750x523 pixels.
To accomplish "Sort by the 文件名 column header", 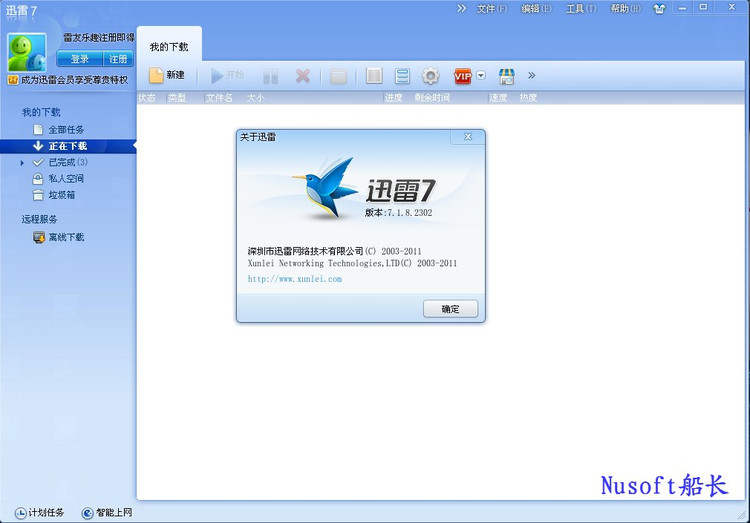I will (219, 98).
